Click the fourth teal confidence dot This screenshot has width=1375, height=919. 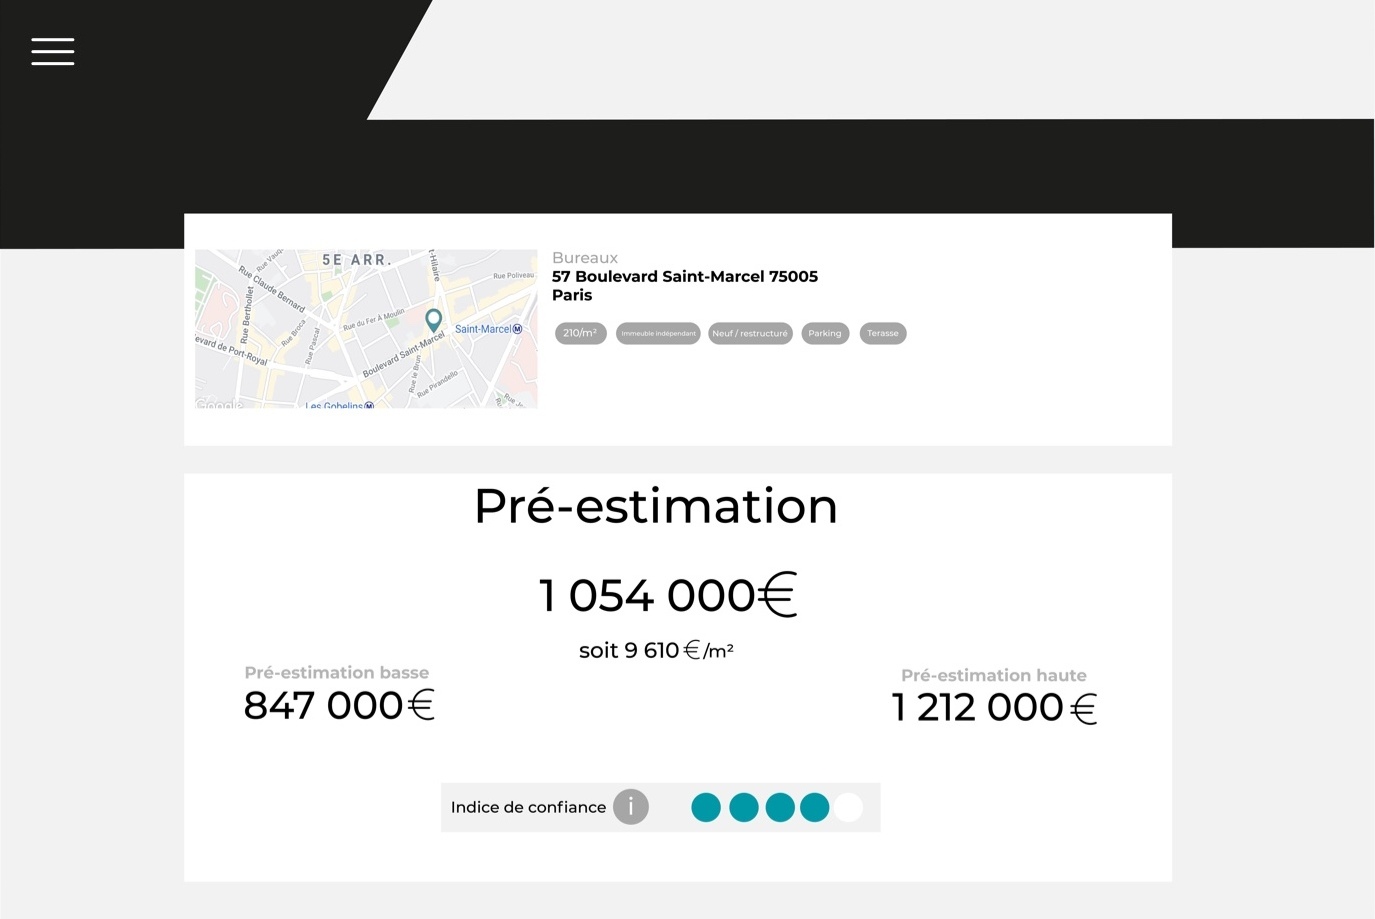click(x=815, y=807)
